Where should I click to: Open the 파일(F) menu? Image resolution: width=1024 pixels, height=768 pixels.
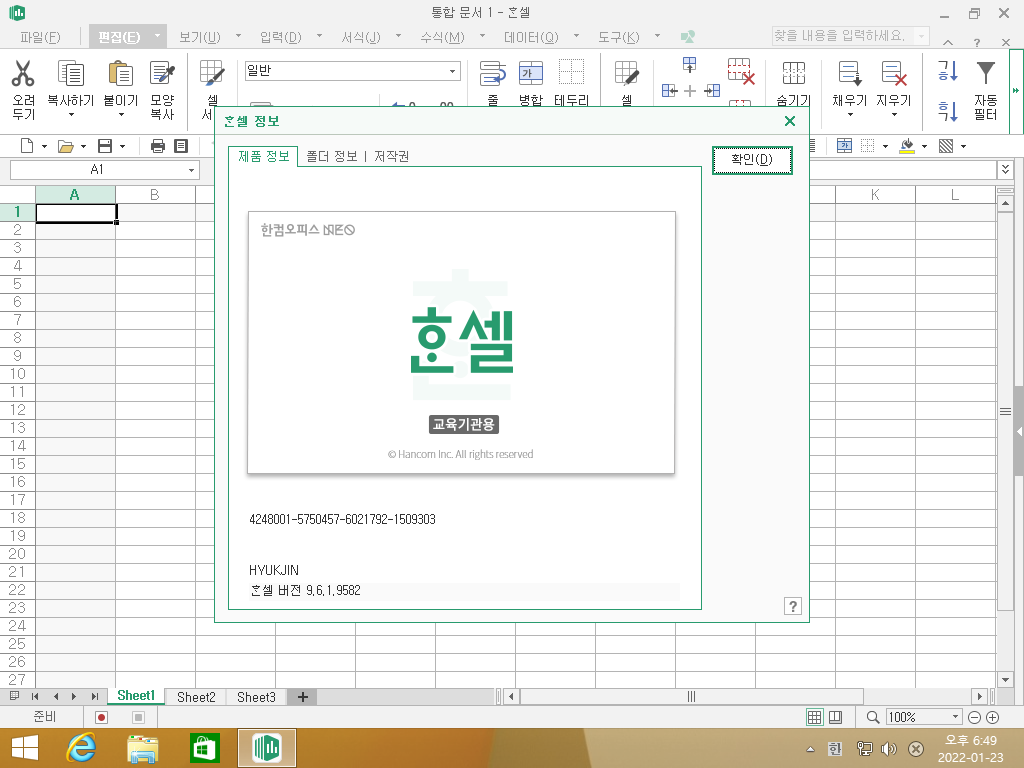(x=40, y=37)
